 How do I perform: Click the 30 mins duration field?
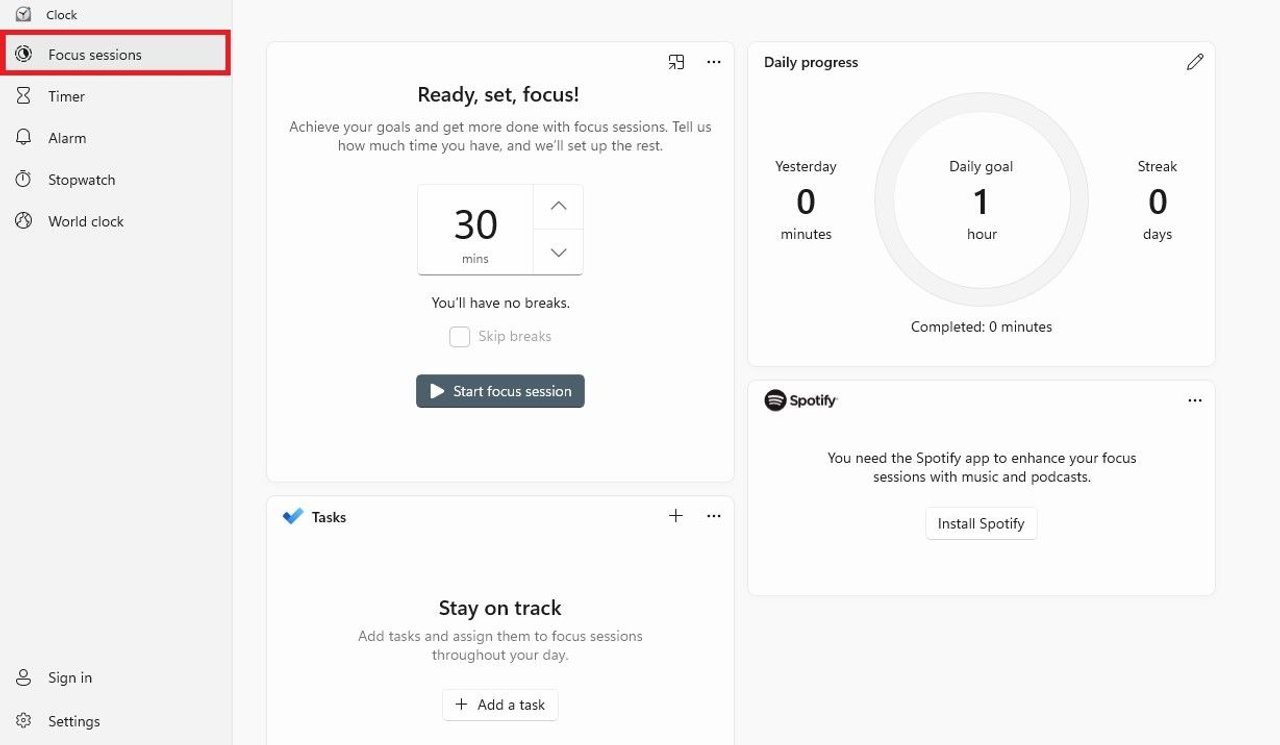coord(475,230)
